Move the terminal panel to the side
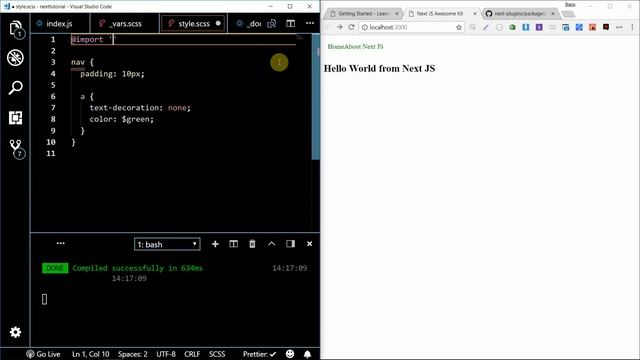This screenshot has width=640, height=360. pos(290,244)
